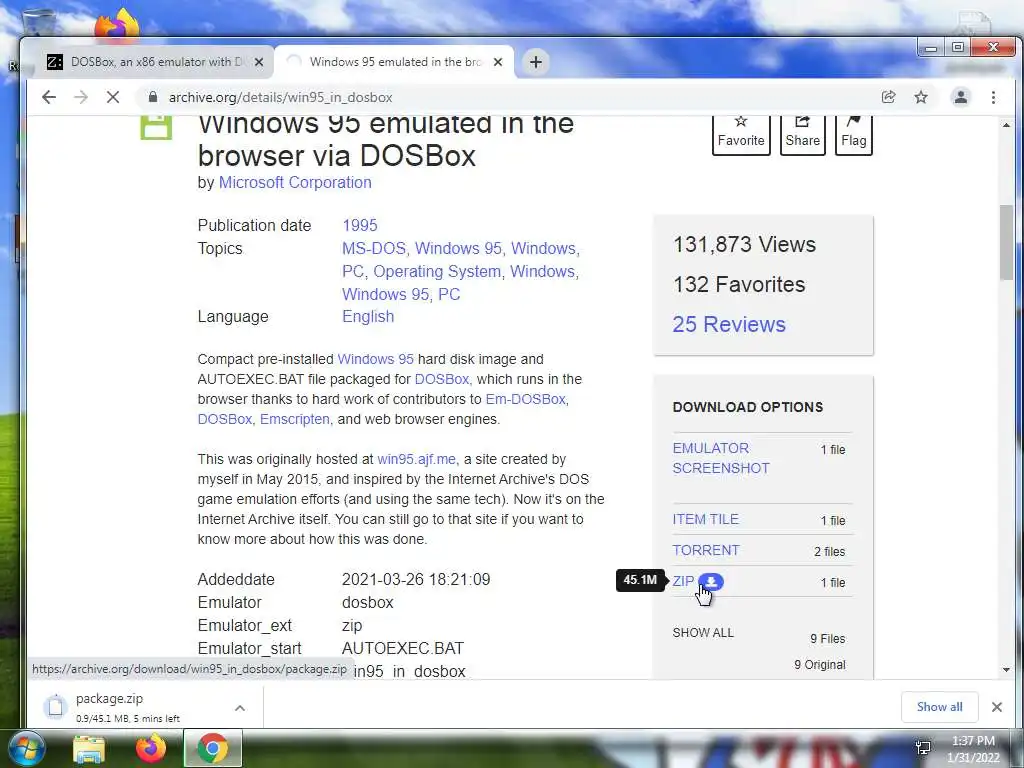This screenshot has width=1024, height=768.
Task: Click the 9 Original files link
Action: 819,665
